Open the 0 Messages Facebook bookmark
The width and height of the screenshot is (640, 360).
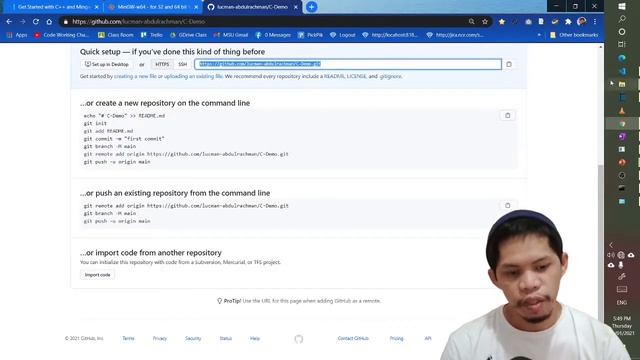(x=273, y=35)
